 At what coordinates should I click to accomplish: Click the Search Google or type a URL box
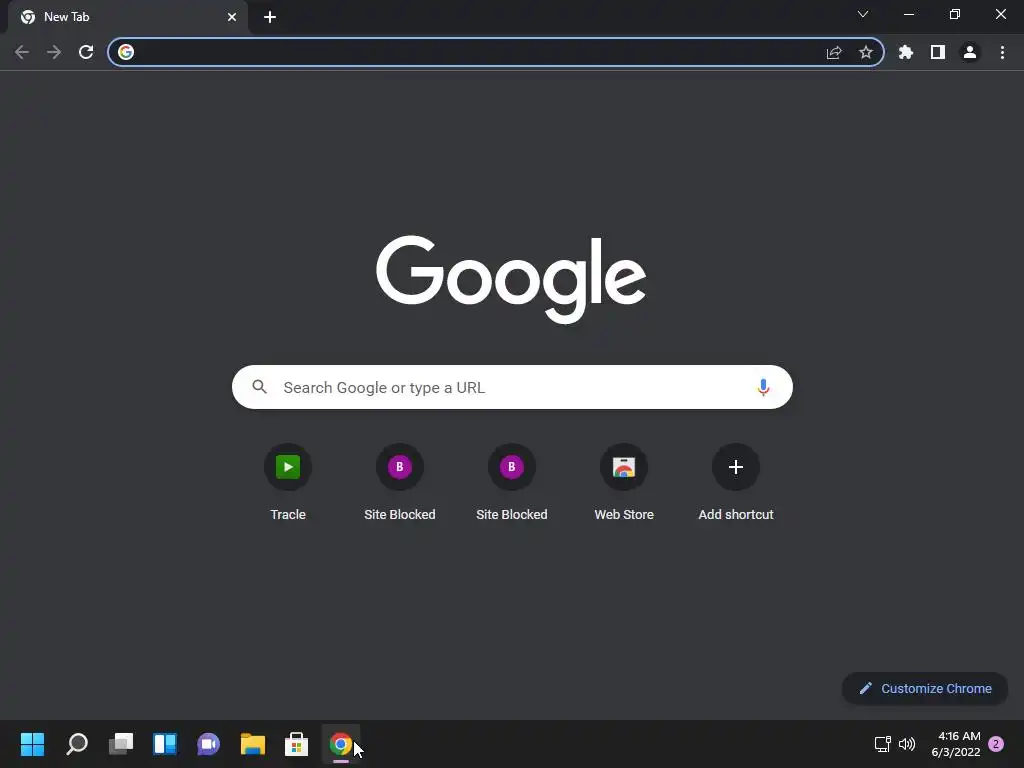tap(513, 387)
